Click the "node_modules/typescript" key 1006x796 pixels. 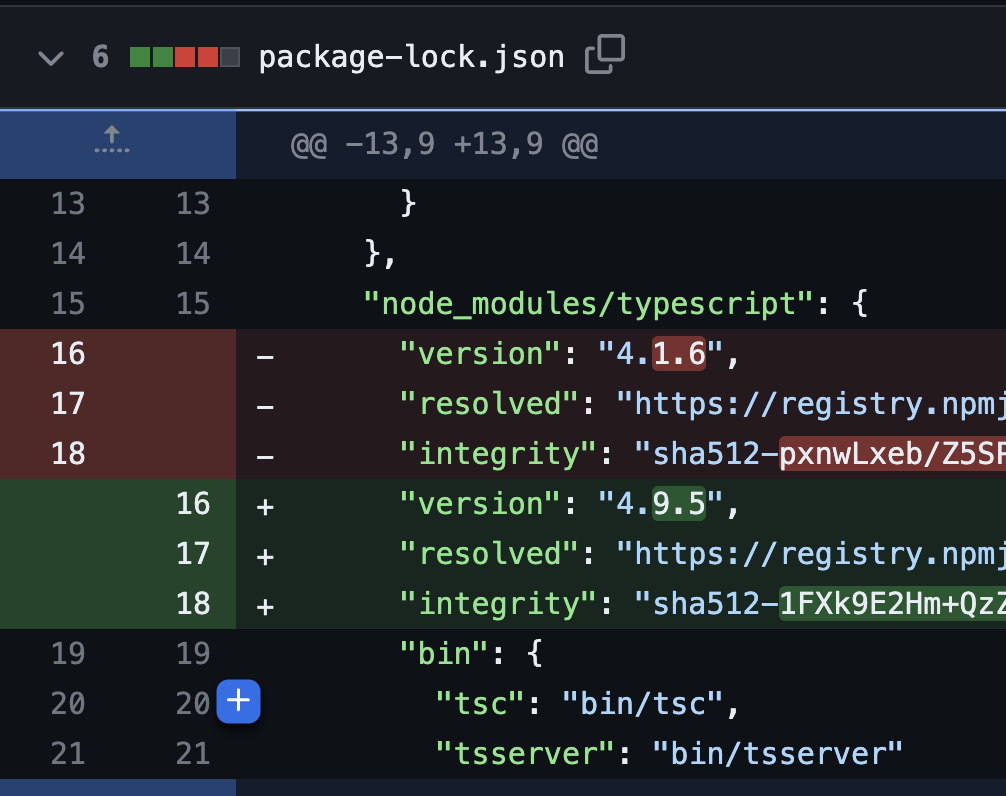pyautogui.click(x=588, y=303)
